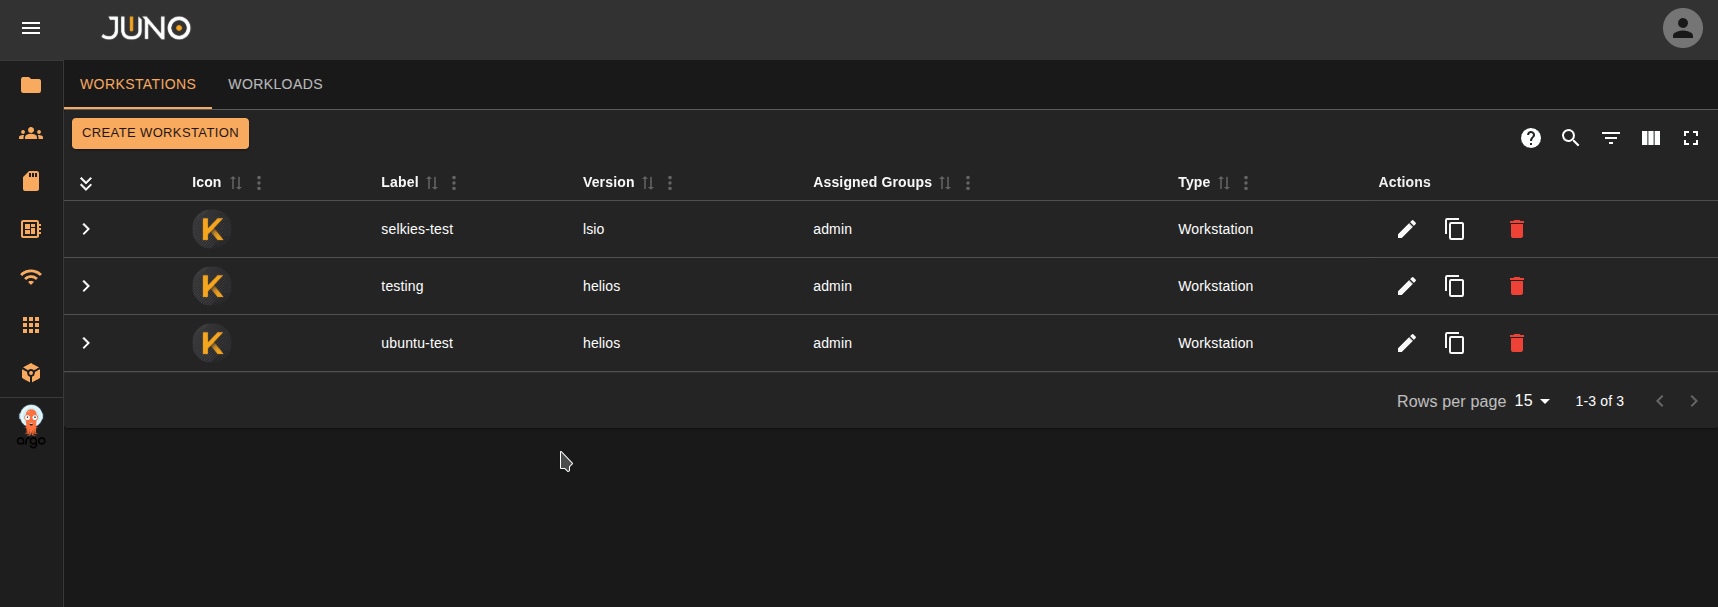The height and width of the screenshot is (607, 1718).
Task: Duplicate the testing workstation
Action: 1454,286
